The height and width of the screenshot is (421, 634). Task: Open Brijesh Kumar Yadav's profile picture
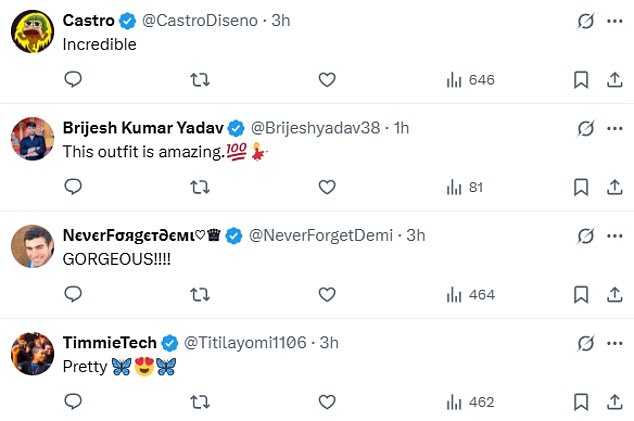click(x=32, y=137)
